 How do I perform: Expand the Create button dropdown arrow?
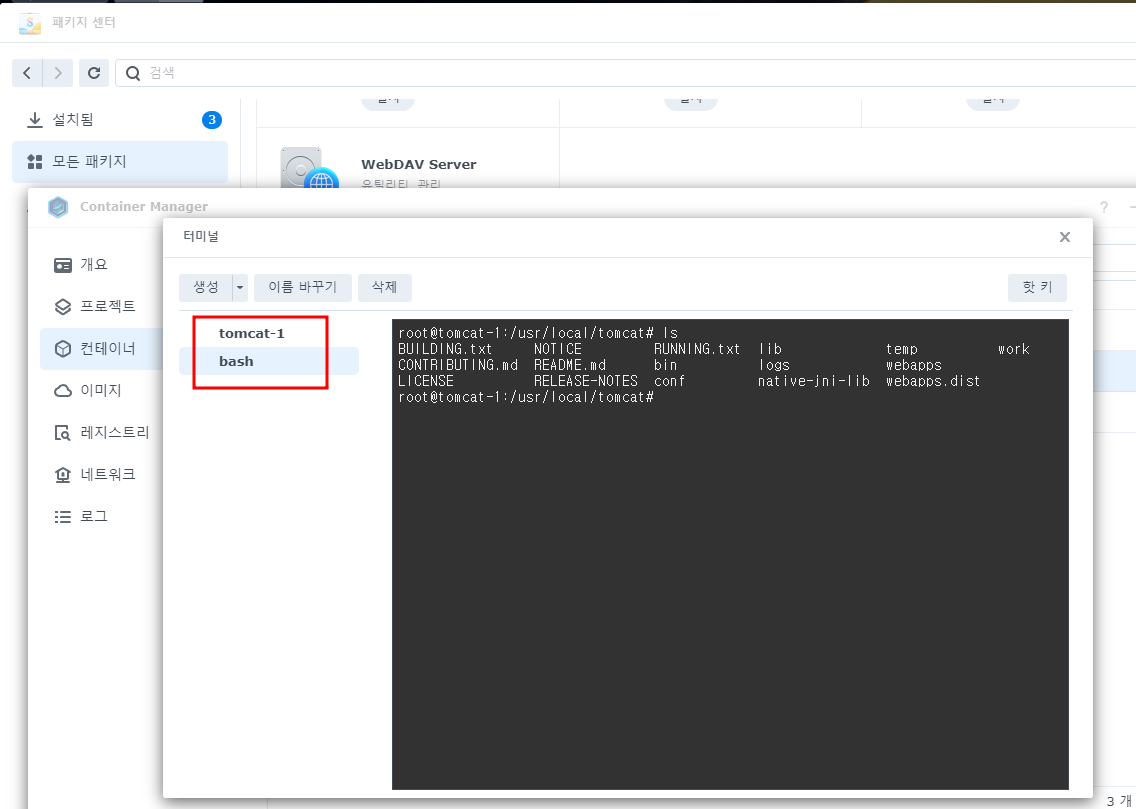[240, 288]
